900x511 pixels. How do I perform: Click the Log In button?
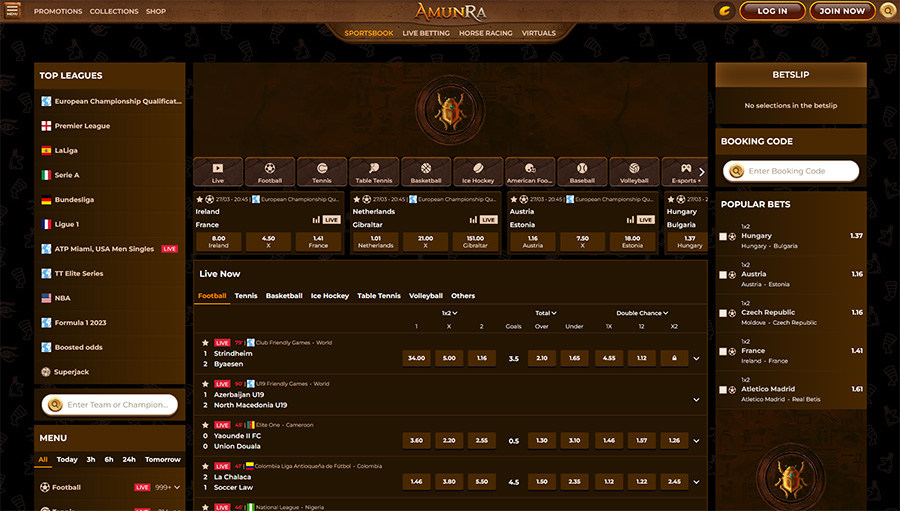coord(772,11)
